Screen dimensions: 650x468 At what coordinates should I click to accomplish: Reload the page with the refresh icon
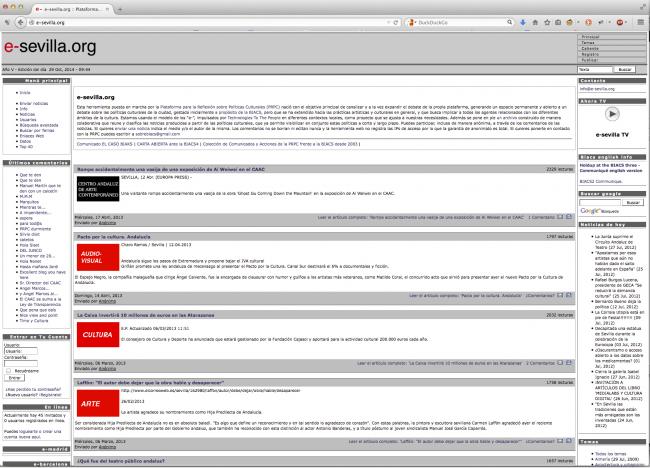[395, 20]
